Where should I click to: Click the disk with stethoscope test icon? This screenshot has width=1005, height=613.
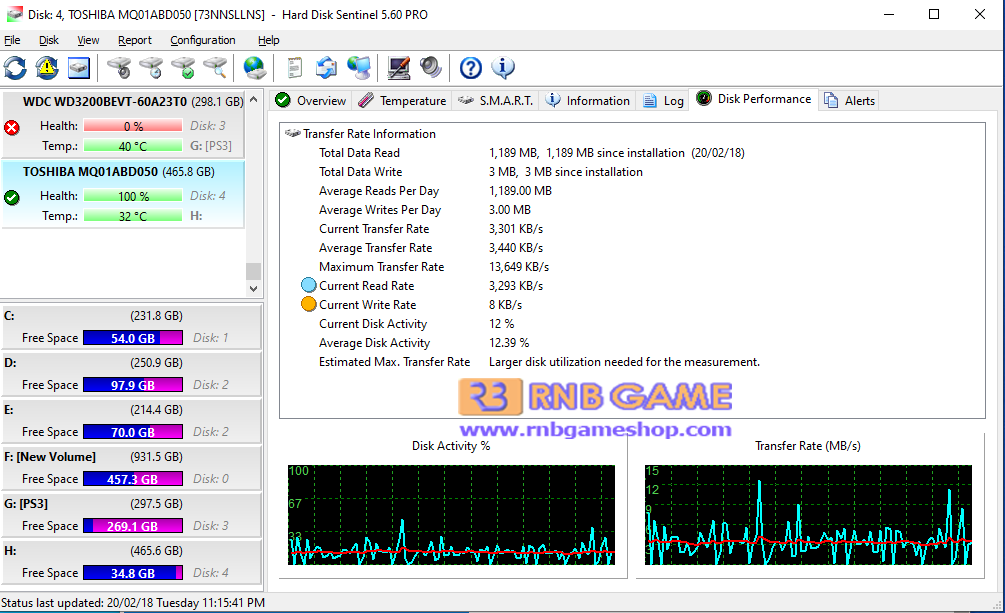(119, 67)
